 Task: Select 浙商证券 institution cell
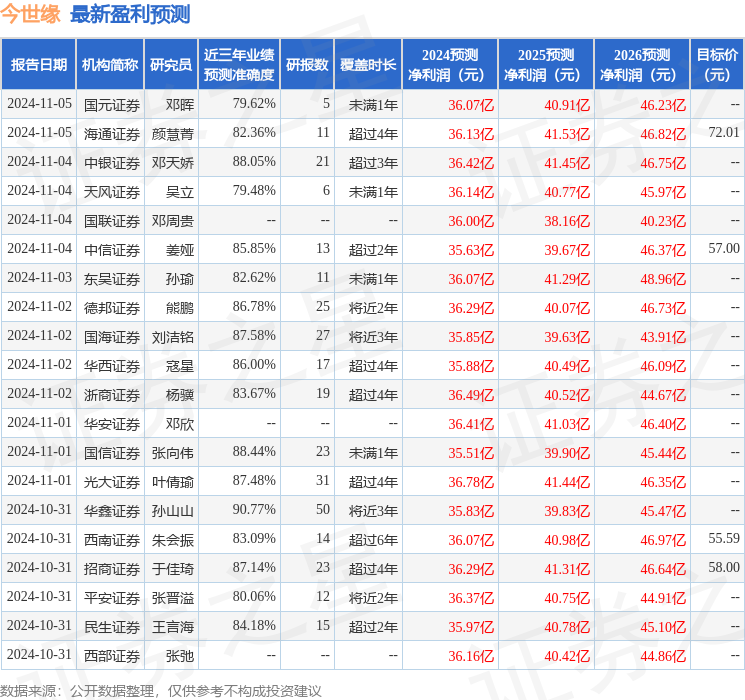click(112, 394)
